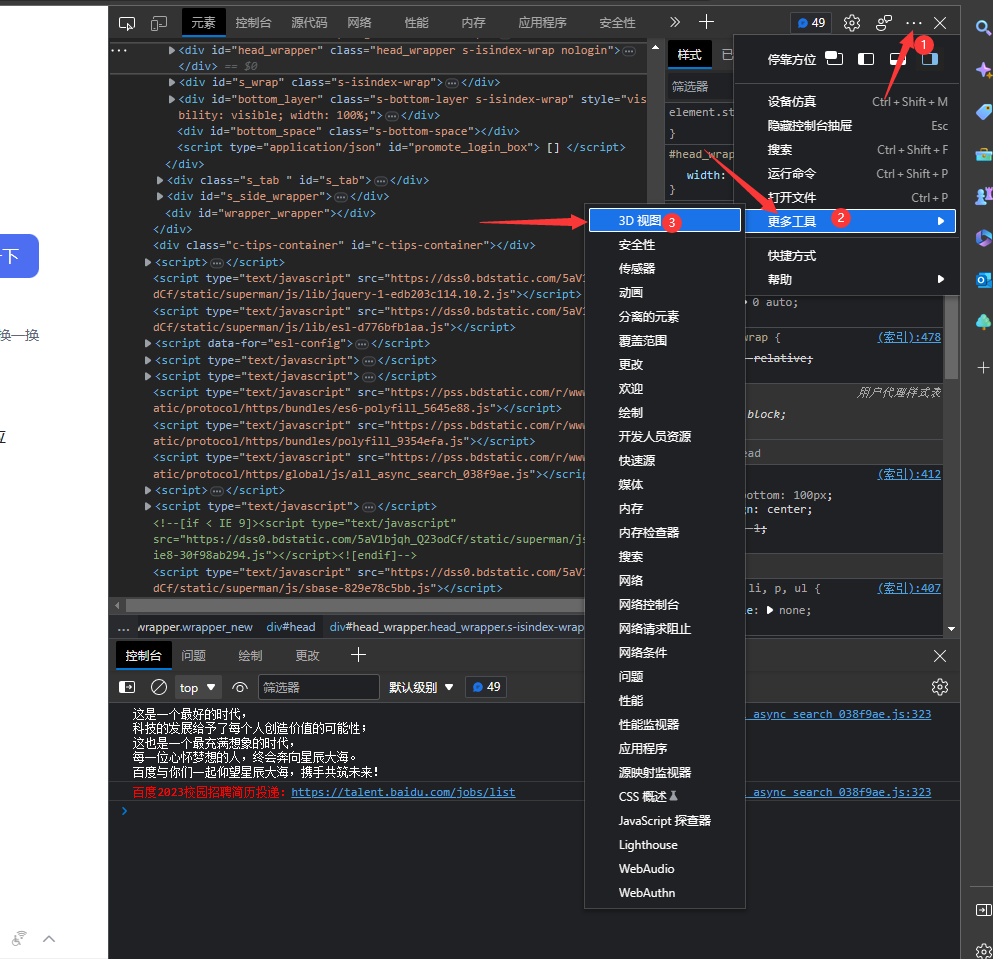Viewport: 993px width, 959px height.
Task: Click the send feedback icon
Action: point(883,23)
